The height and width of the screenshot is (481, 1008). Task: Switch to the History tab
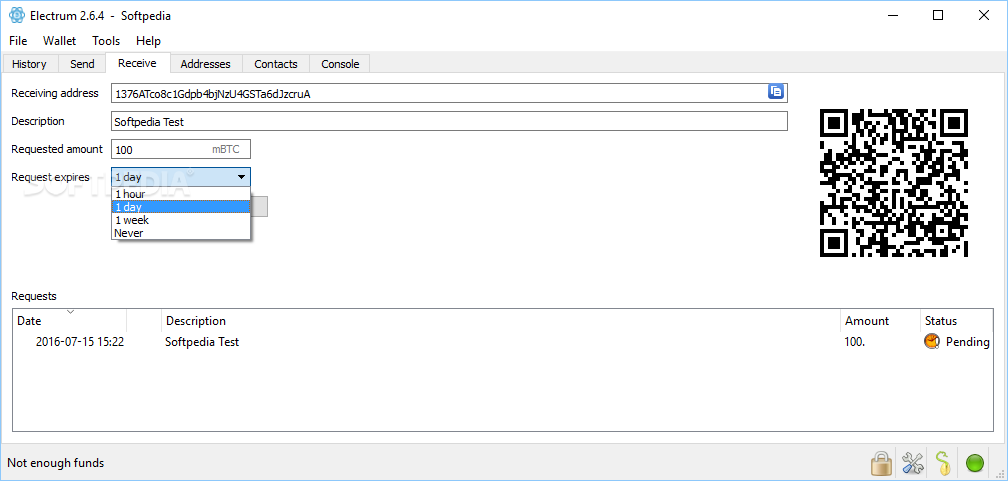30,64
